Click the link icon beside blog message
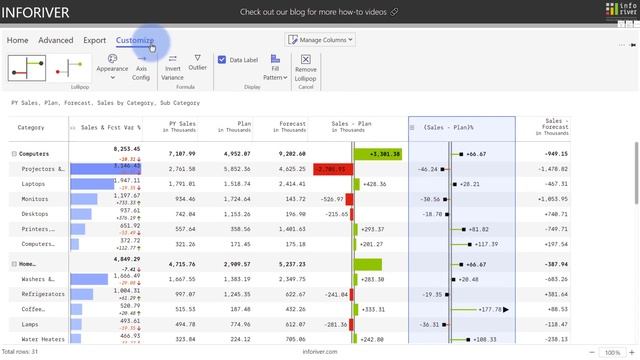The image size is (640, 360). pos(394,12)
